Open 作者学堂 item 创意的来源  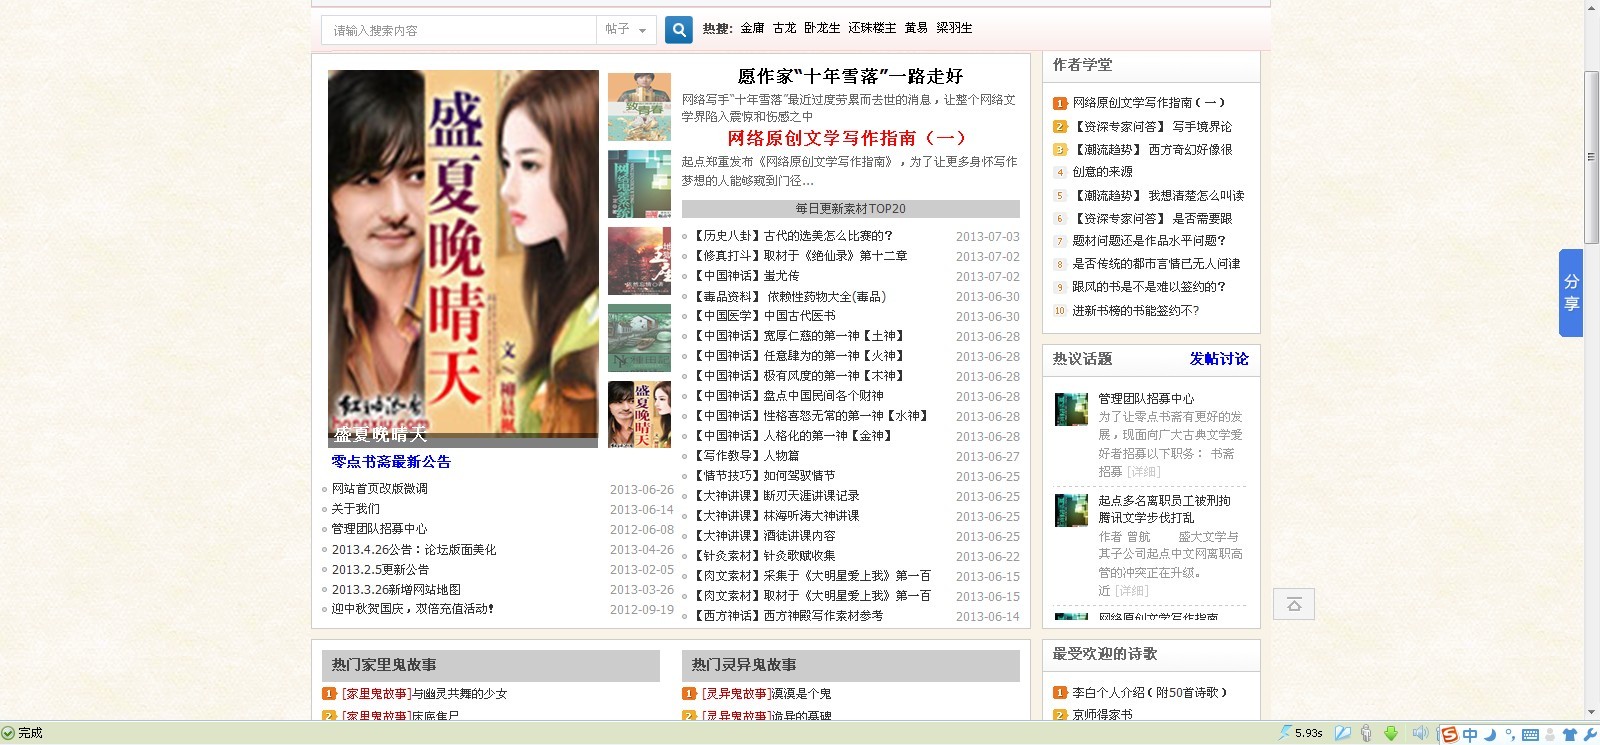1102,172
